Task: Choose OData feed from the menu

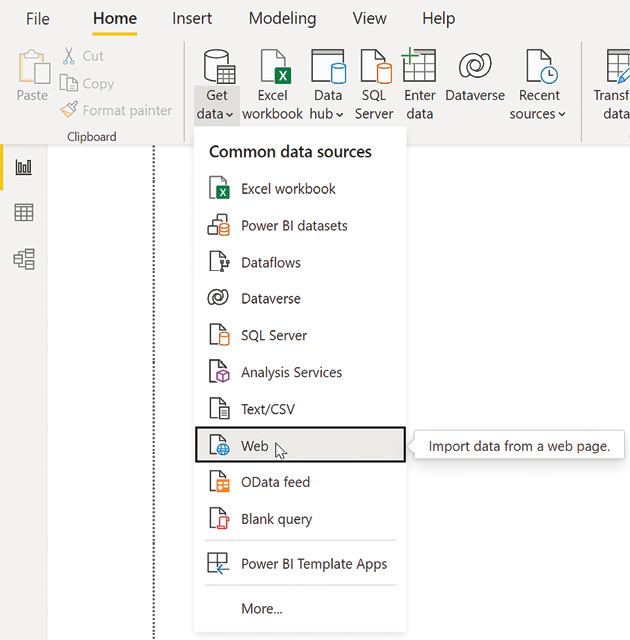Action: [300, 482]
